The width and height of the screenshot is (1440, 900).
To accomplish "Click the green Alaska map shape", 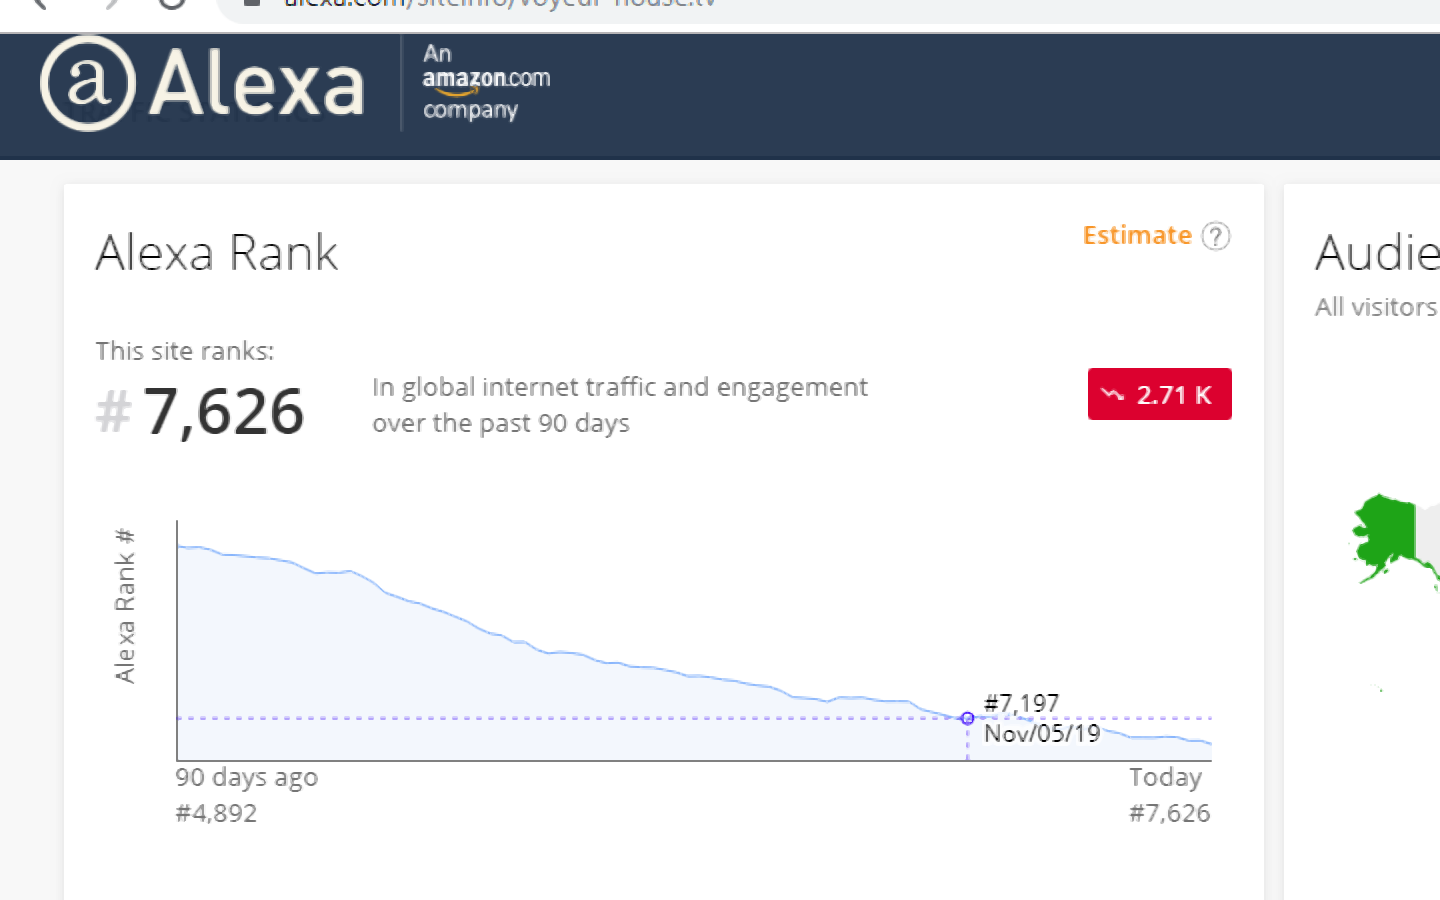I will (x=1384, y=536).
